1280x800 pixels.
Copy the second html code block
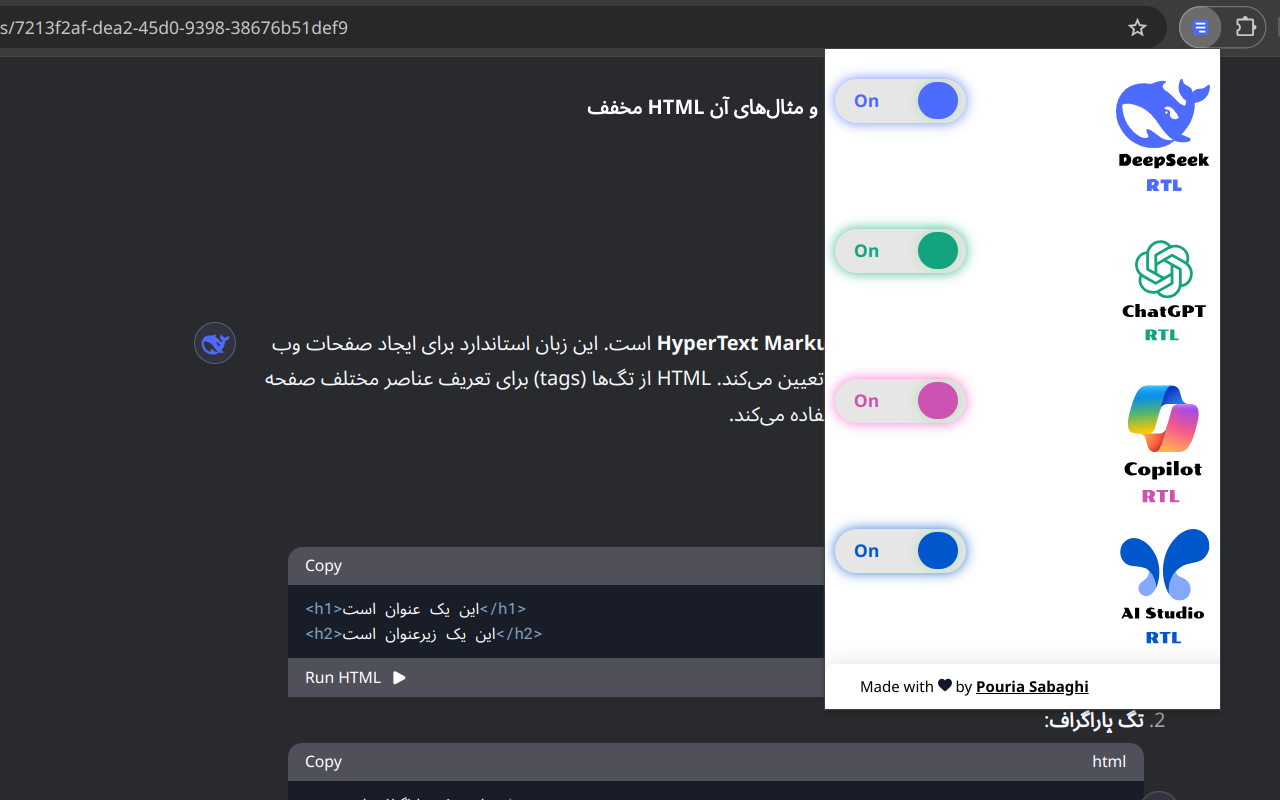point(323,761)
